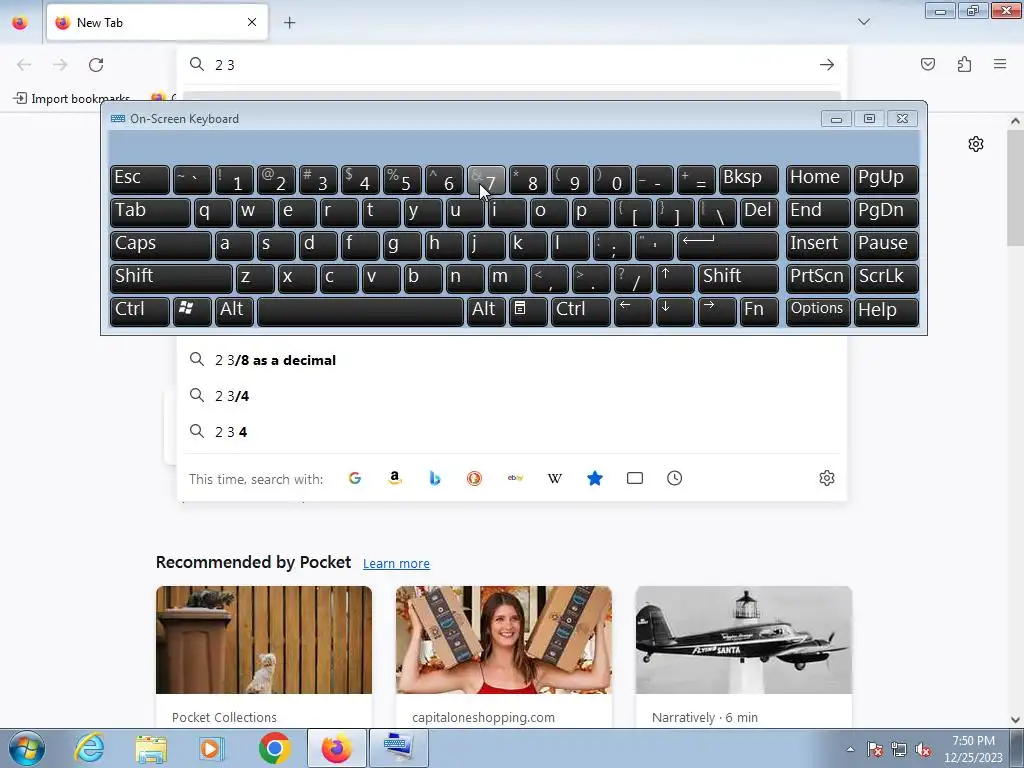
Task: Toggle the Caps lock key
Action: pos(161,245)
